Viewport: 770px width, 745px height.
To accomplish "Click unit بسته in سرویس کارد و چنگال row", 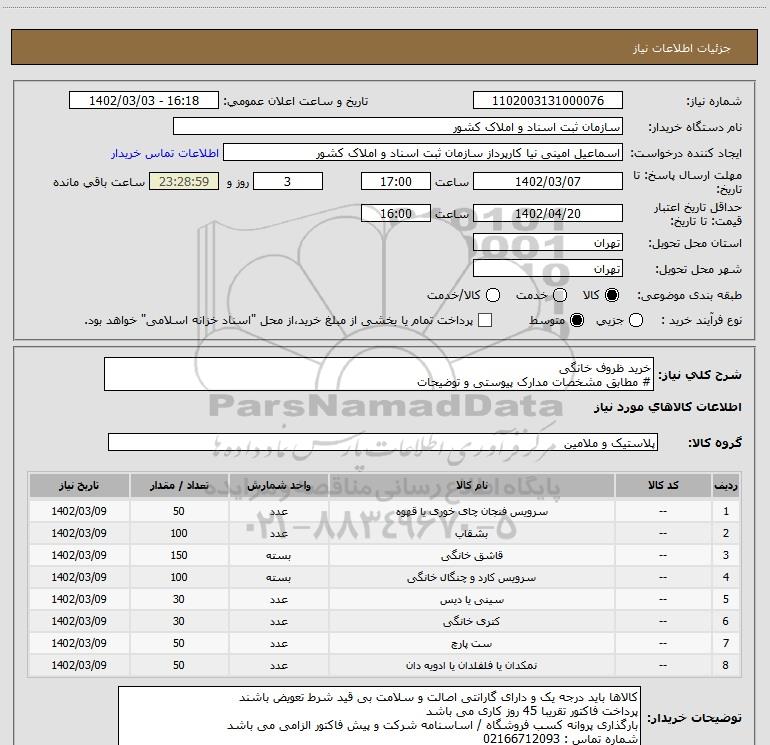I will pyautogui.click(x=278, y=578).
